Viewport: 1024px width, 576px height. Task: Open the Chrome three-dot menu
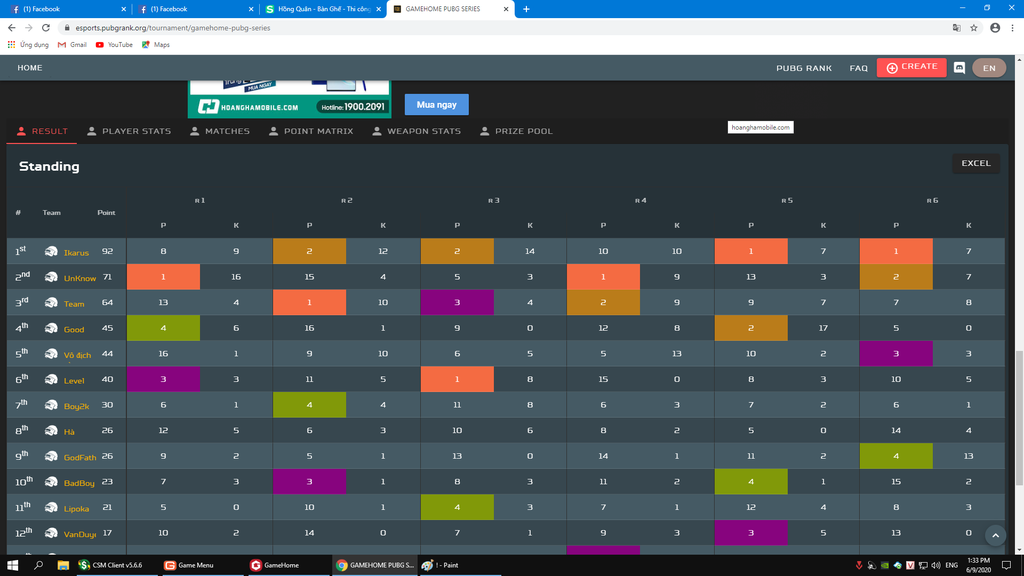pos(1012,27)
